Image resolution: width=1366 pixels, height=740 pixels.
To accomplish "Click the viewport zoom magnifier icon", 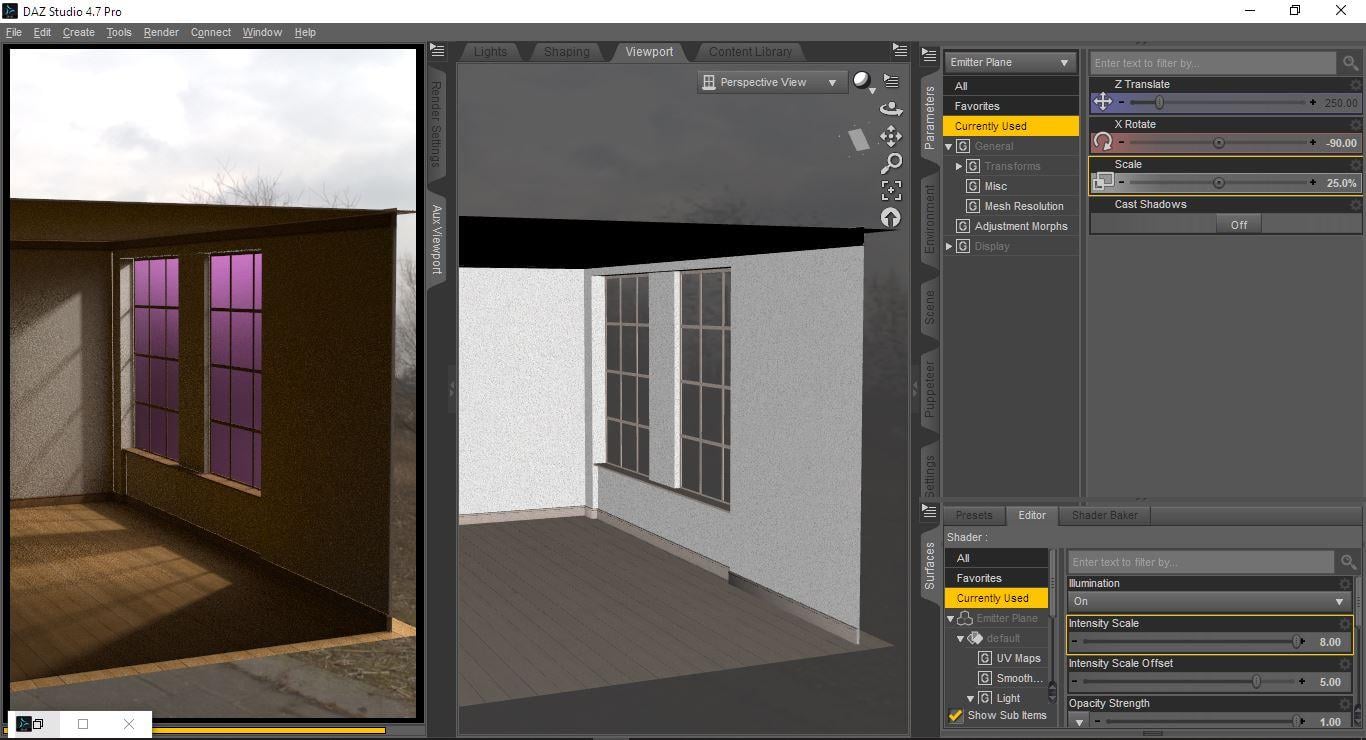I will [x=890, y=162].
